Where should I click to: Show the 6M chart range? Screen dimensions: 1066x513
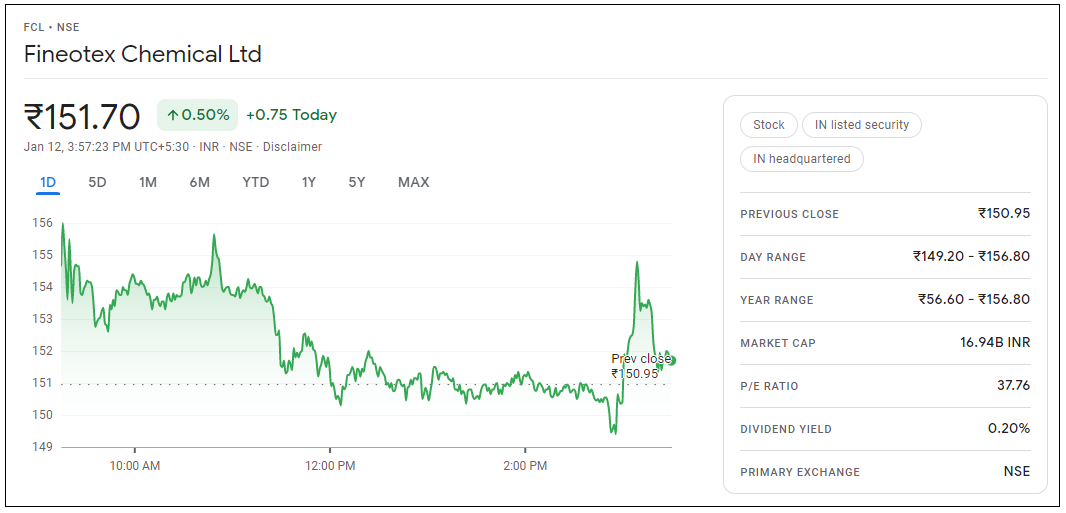[x=199, y=182]
